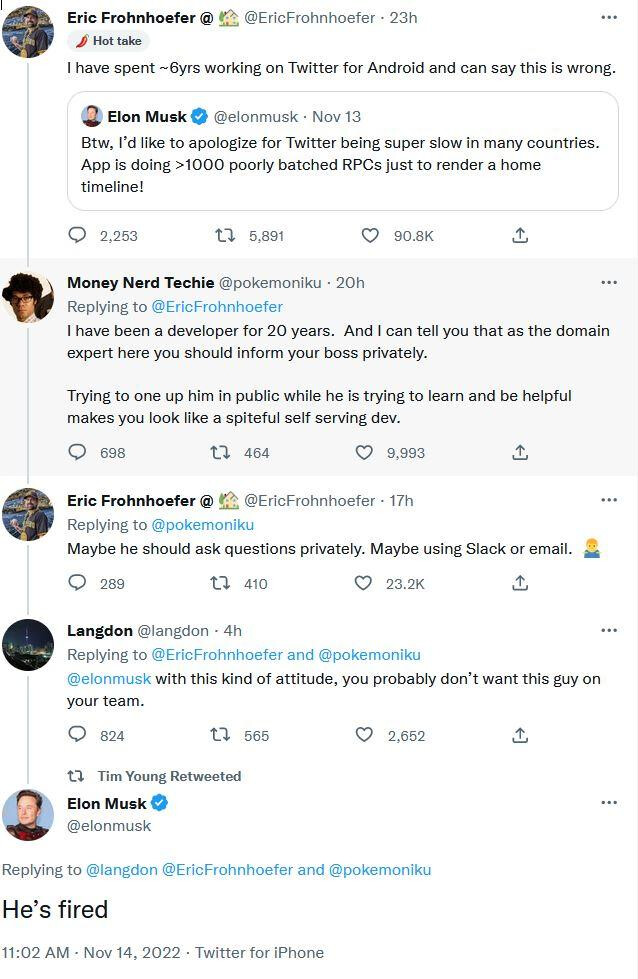This screenshot has width=638, height=979.
Task: Open more options on Elon Musk's reply
Action: coord(609,802)
